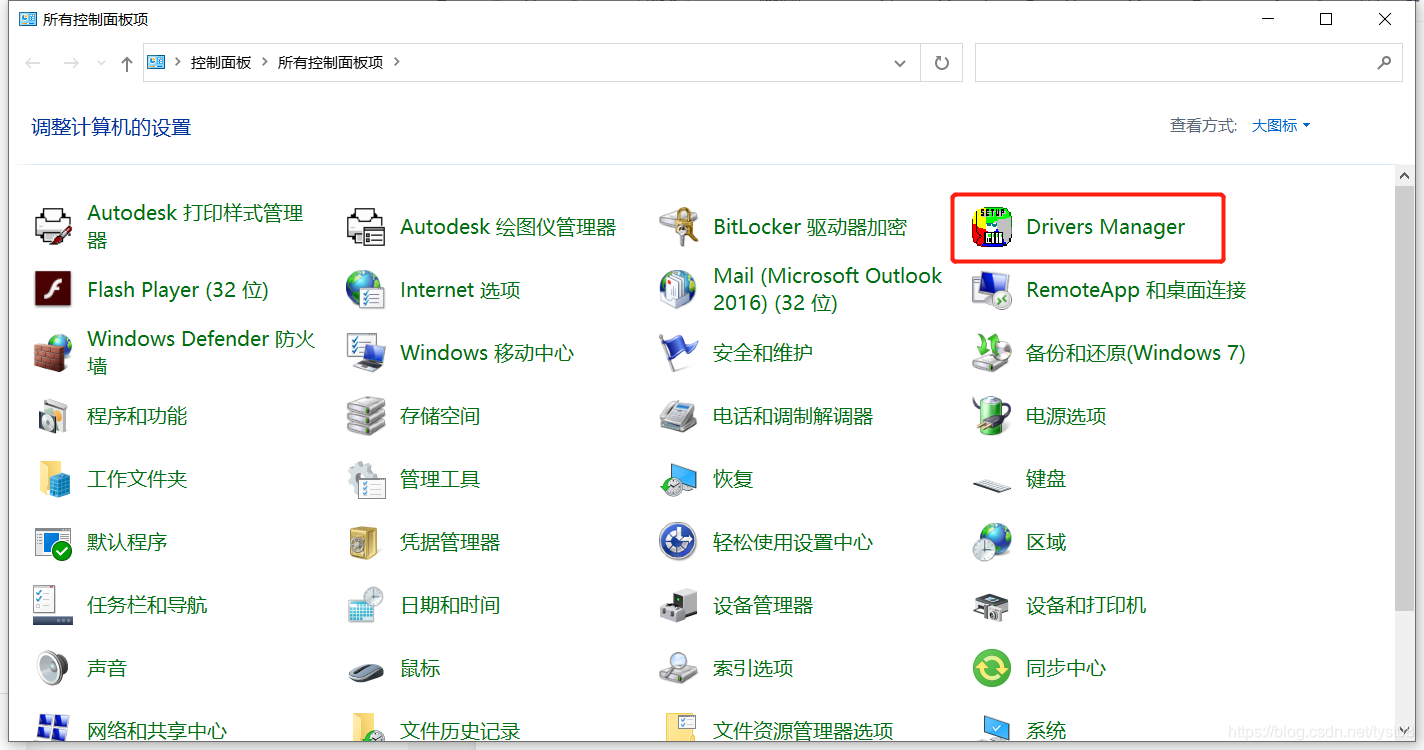
Task: Open the 电源选项 battery icon
Action: coord(992,416)
